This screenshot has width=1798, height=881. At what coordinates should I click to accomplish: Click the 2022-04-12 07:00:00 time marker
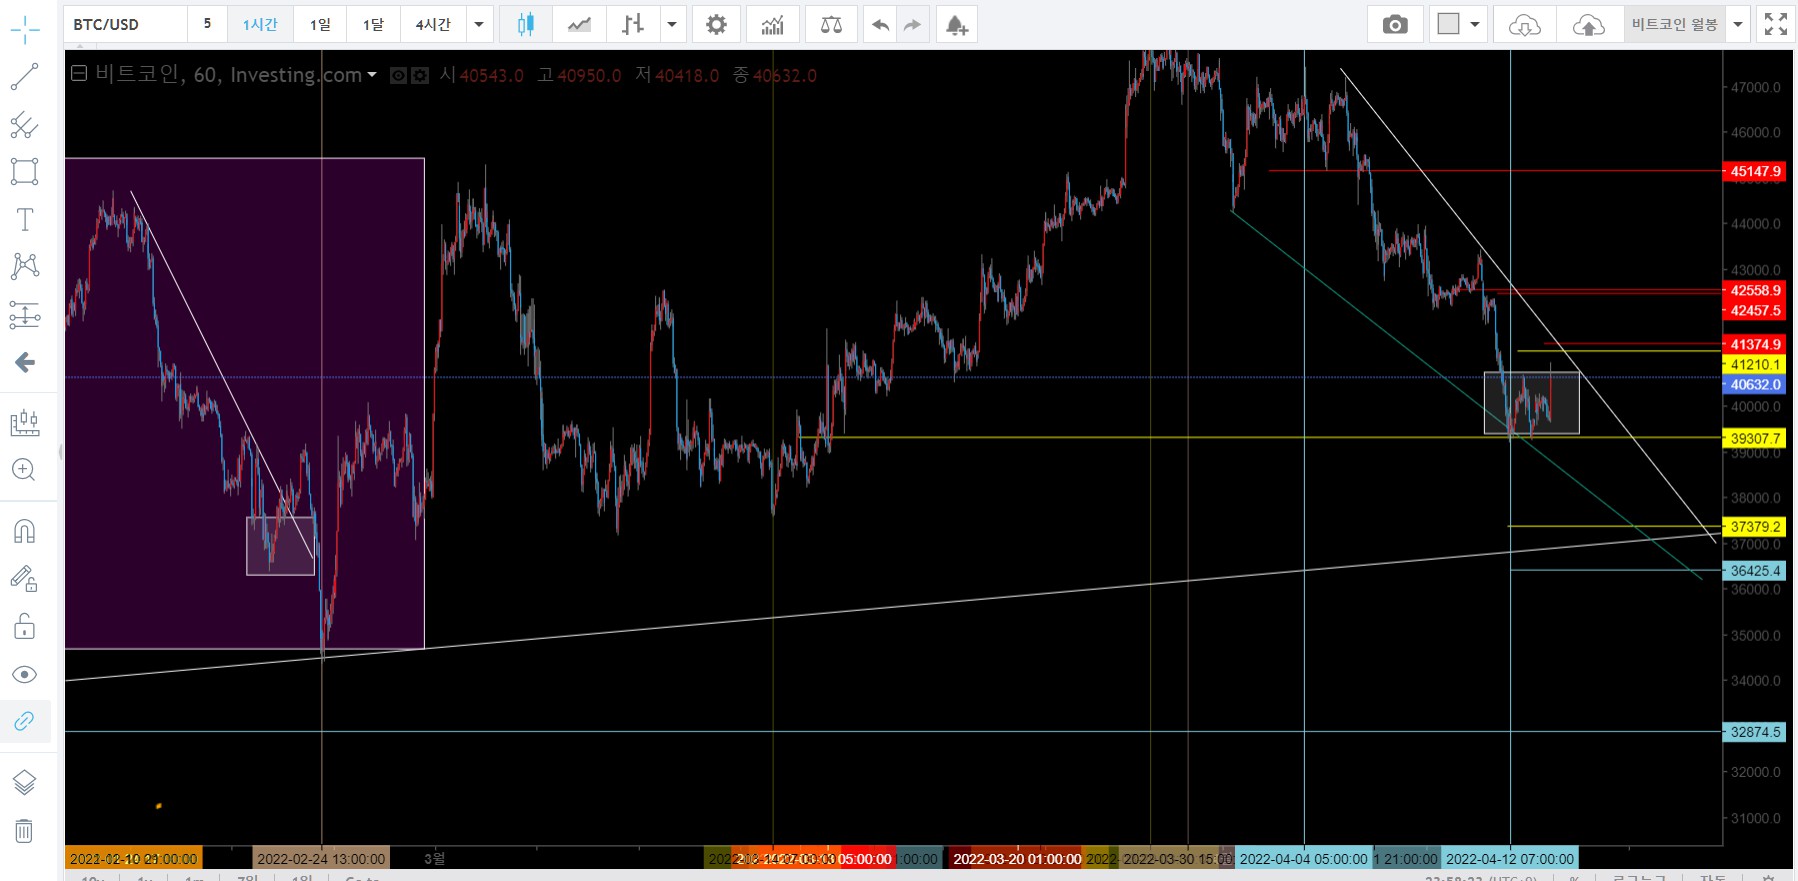click(x=1509, y=859)
